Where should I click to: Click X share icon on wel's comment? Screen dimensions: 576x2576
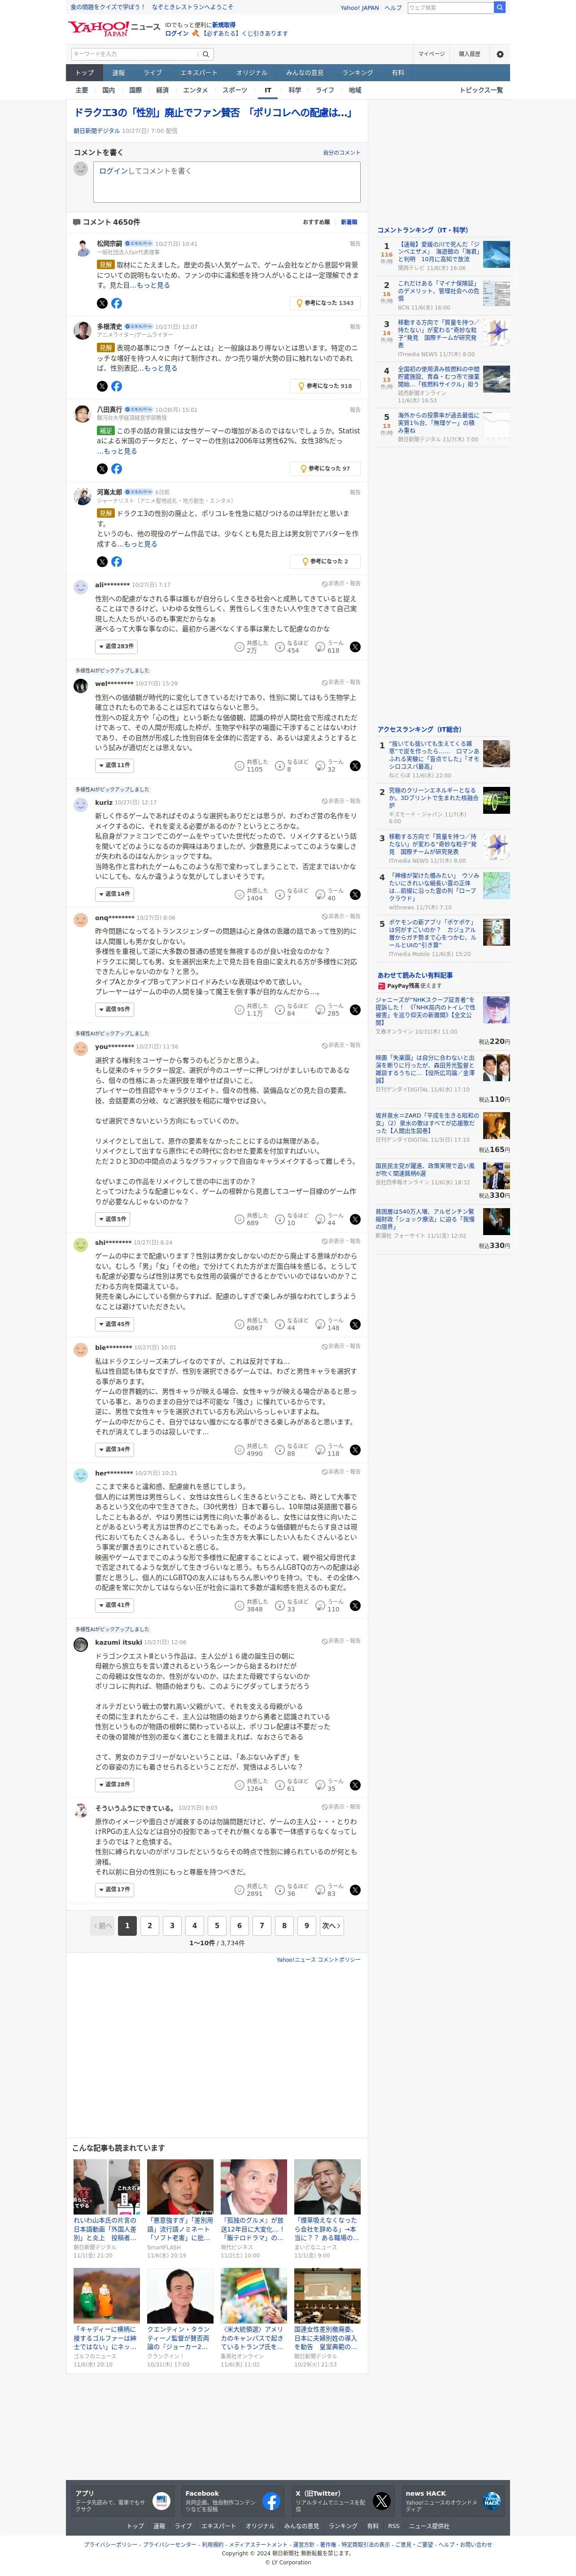pyautogui.click(x=355, y=766)
